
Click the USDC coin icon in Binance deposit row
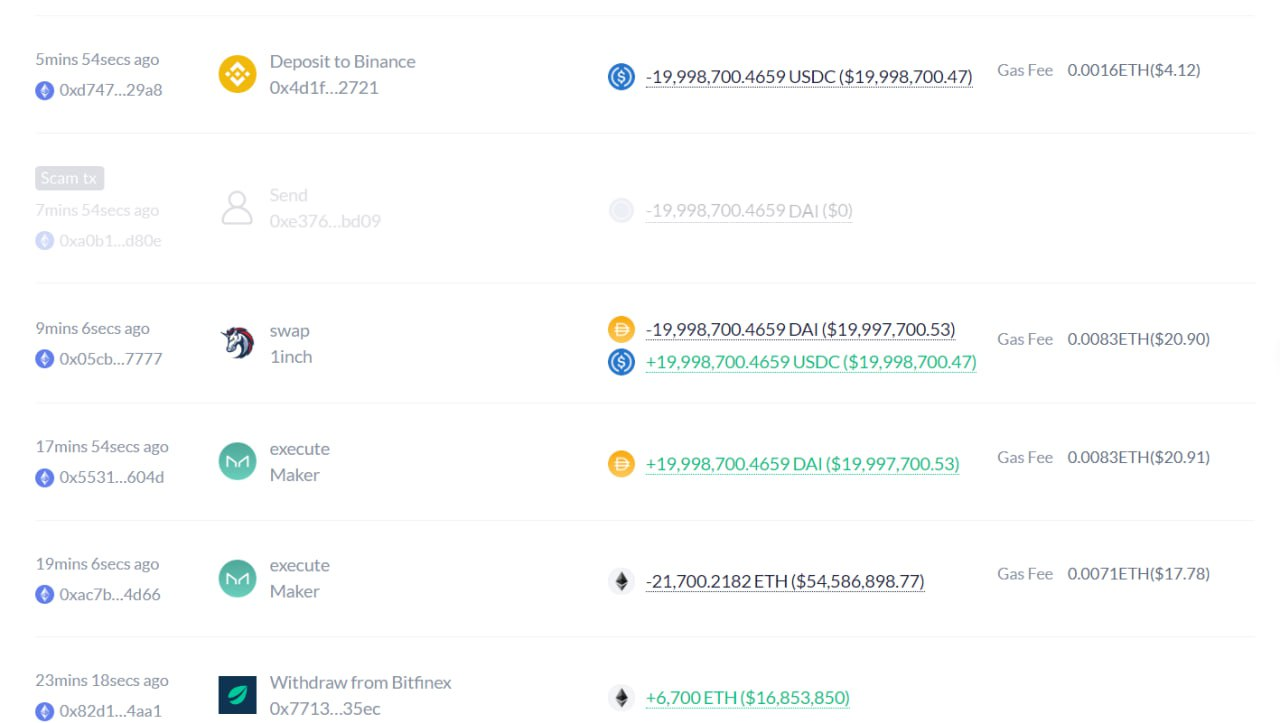(x=621, y=76)
